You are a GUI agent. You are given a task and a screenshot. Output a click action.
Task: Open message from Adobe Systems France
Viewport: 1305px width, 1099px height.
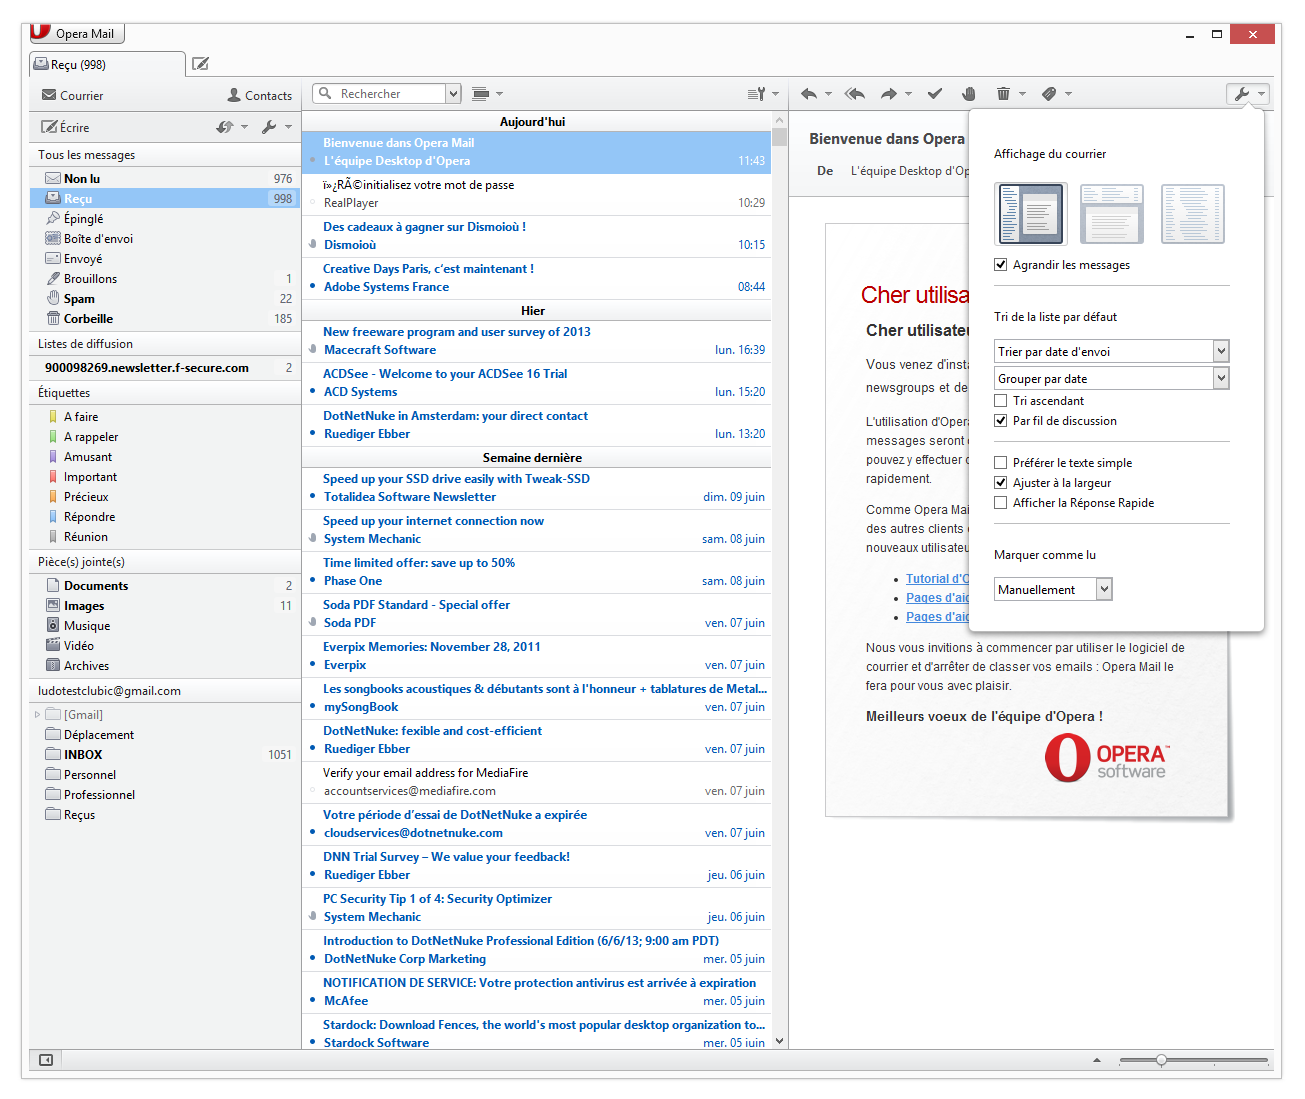pos(537,278)
